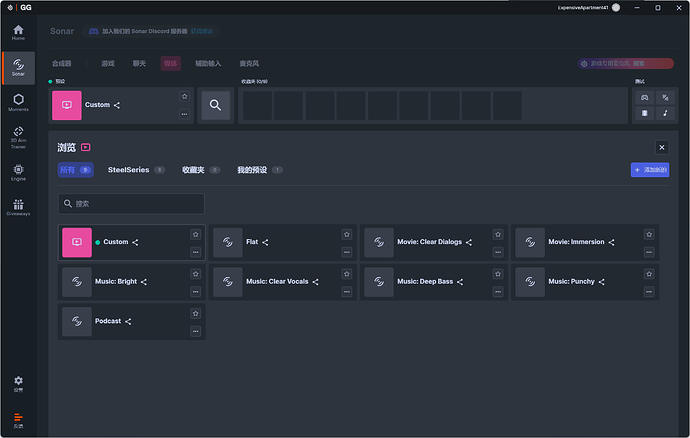The height and width of the screenshot is (438, 690).
Task: Switch to the SteelSeries presets tab
Action: pyautogui.click(x=129, y=170)
